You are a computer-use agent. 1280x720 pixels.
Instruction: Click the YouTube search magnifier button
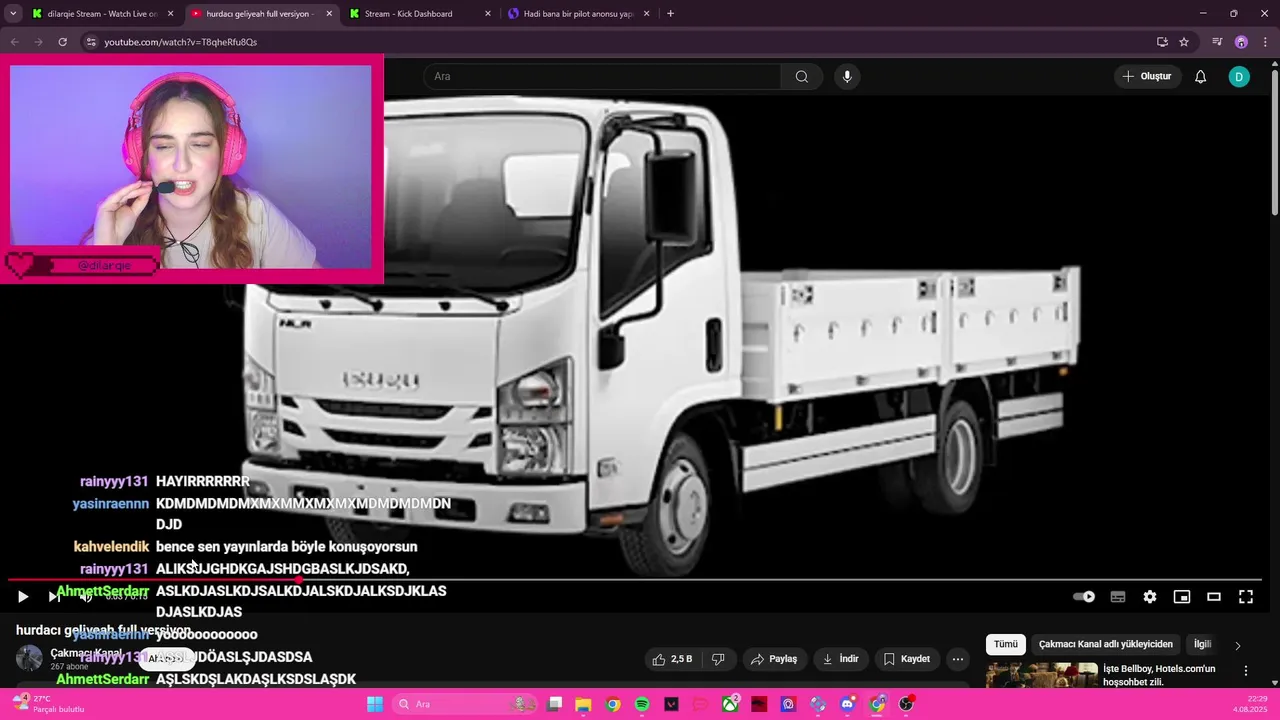801,77
